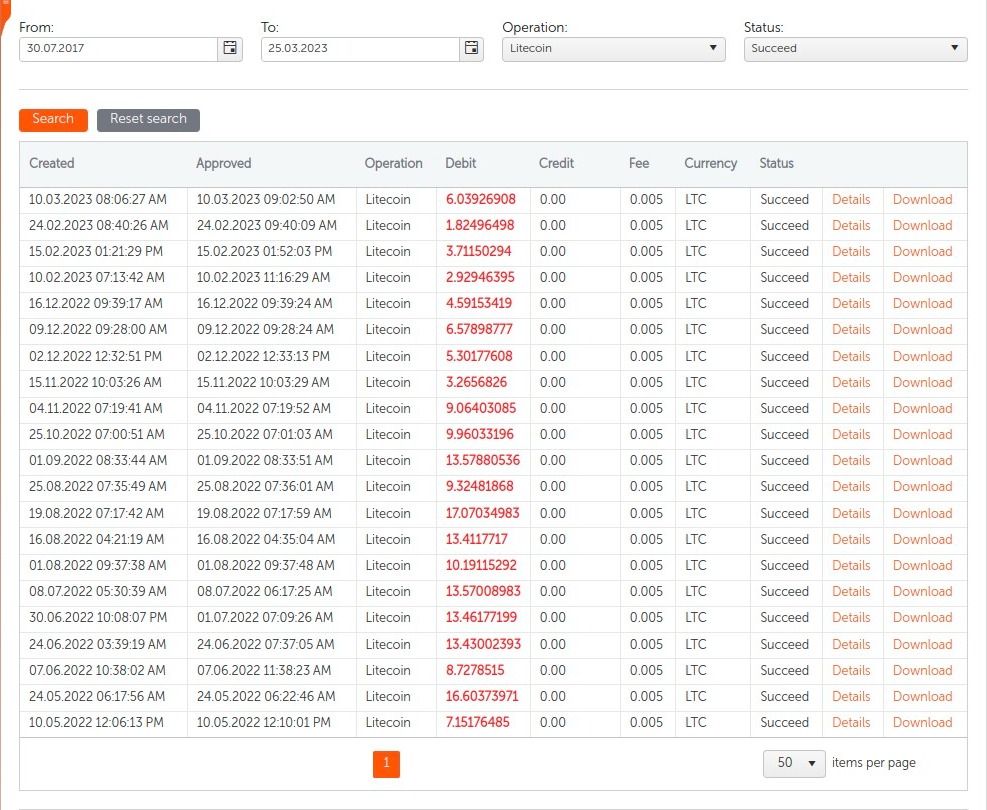Sort by the Created column header

click(52, 163)
